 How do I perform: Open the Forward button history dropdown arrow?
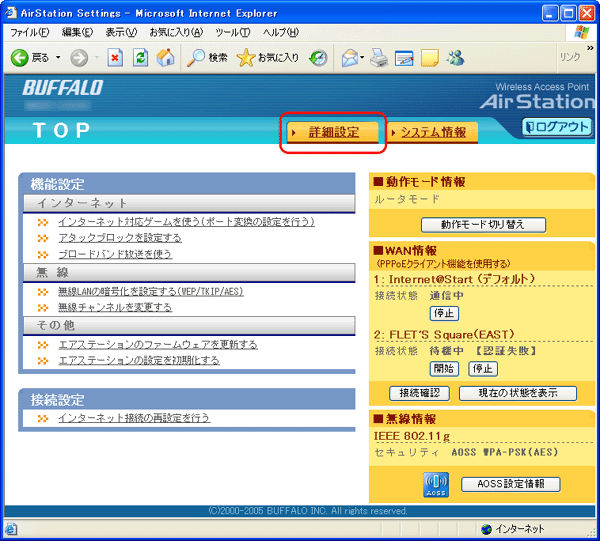click(97, 58)
